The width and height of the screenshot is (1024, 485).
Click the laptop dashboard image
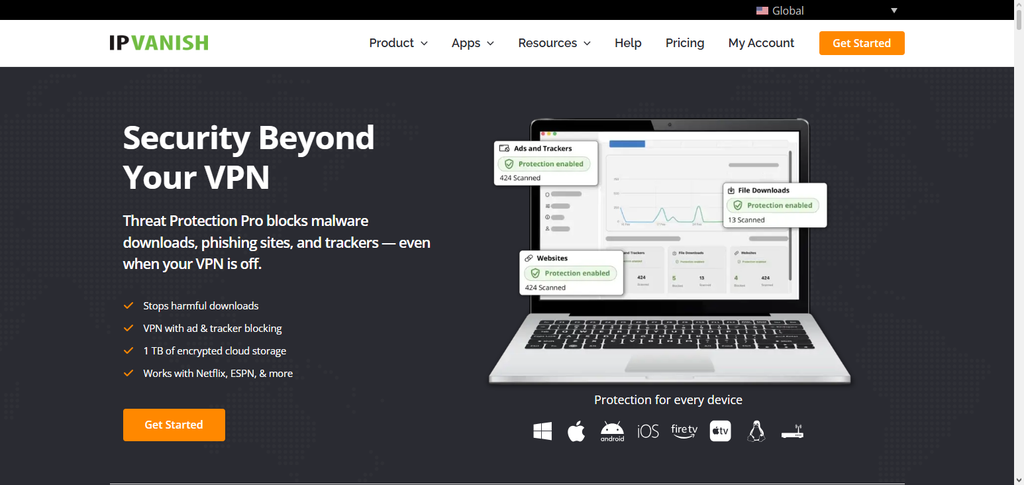tap(669, 251)
